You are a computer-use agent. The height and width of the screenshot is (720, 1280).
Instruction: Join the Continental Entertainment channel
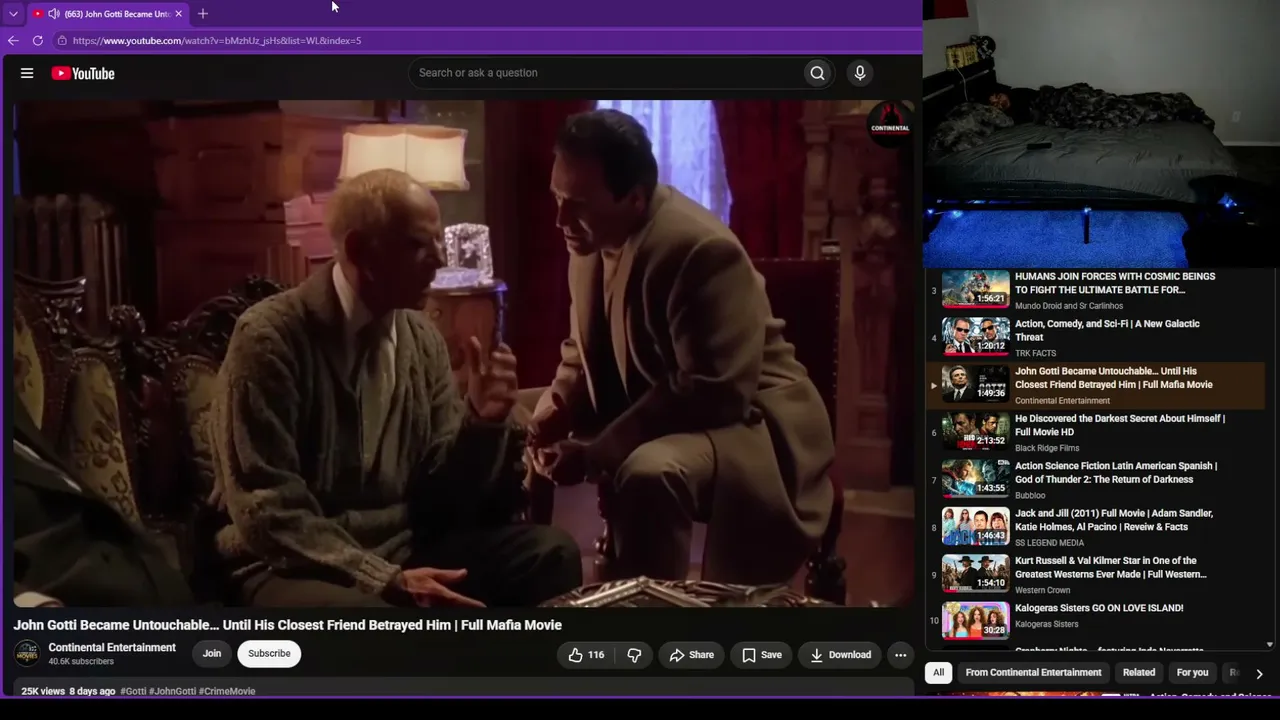(x=212, y=654)
